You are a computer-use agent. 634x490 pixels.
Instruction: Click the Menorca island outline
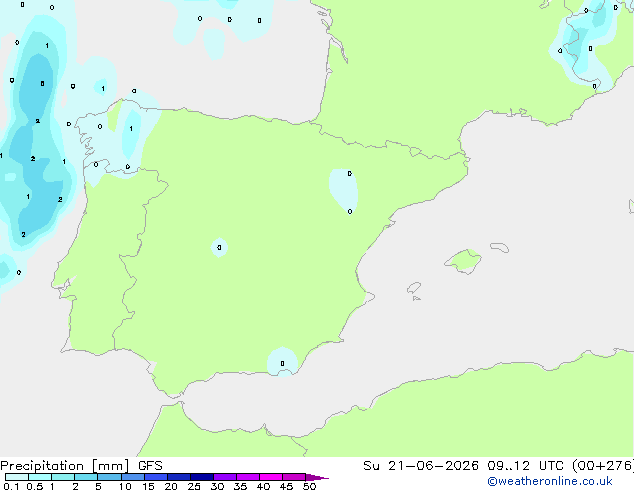pyautogui.click(x=499, y=247)
